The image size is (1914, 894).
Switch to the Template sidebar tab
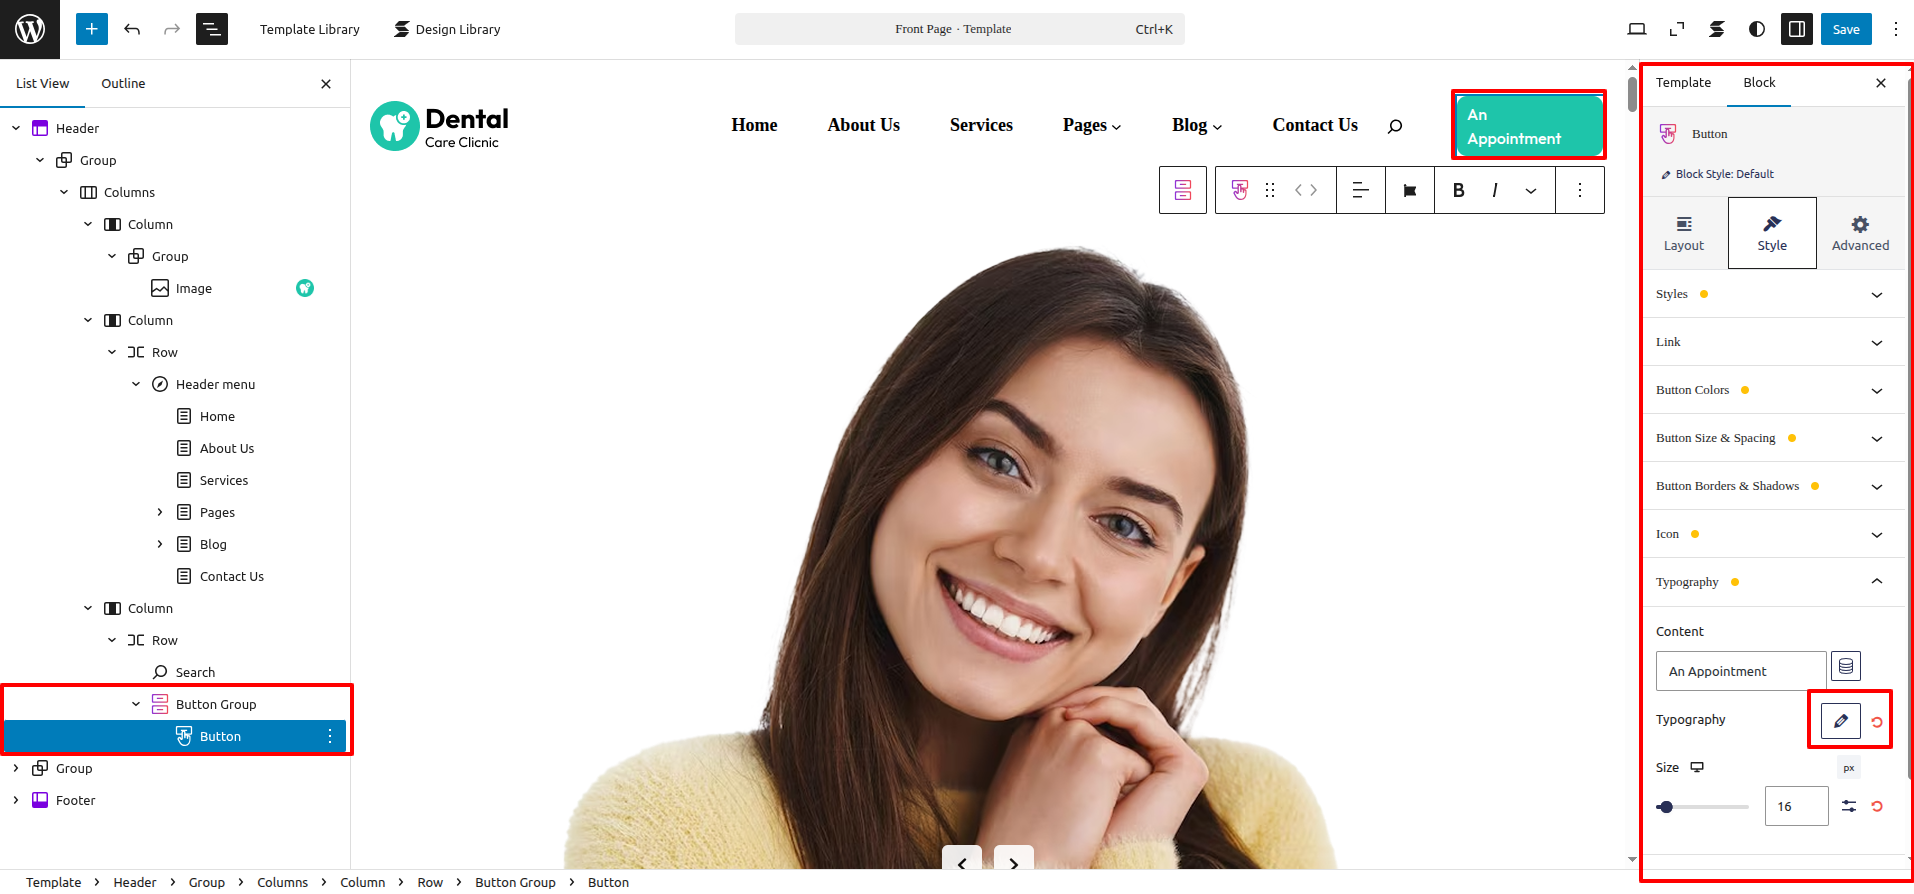point(1683,83)
